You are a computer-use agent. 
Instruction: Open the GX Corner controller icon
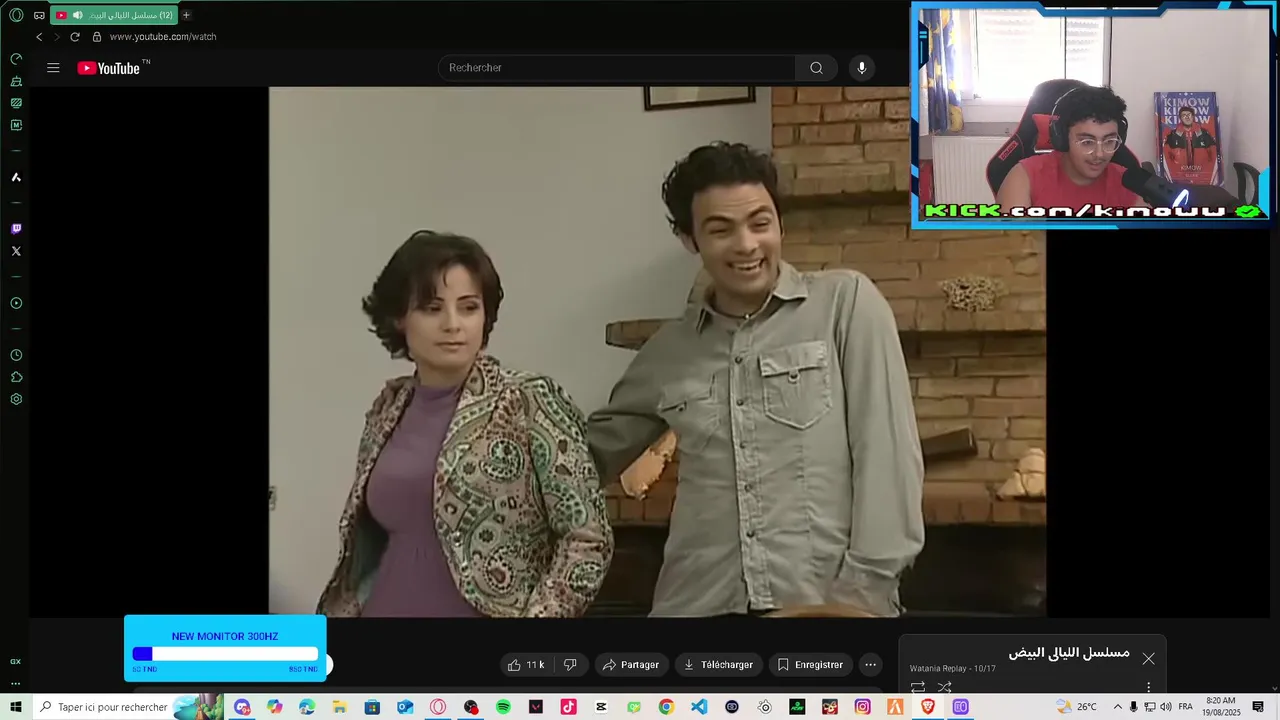[39, 15]
